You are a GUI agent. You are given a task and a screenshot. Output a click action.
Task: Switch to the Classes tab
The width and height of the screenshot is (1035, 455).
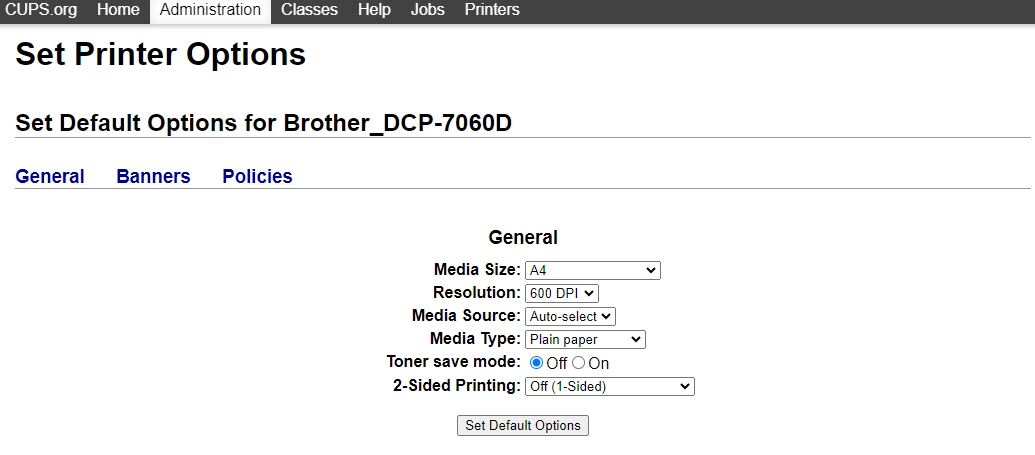pyautogui.click(x=309, y=10)
